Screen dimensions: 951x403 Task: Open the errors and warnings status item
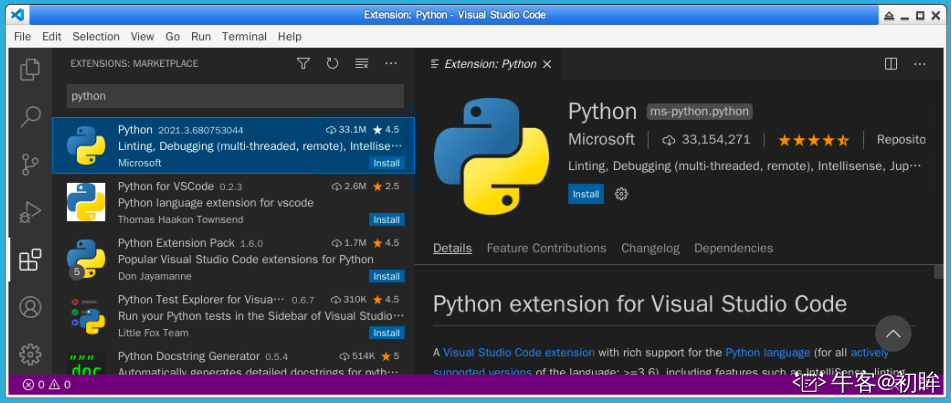[47, 384]
